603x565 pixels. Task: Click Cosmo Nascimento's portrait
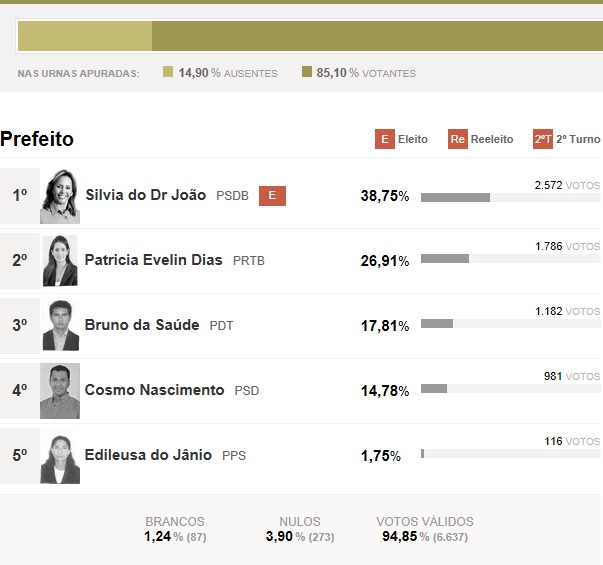[x=60, y=391]
